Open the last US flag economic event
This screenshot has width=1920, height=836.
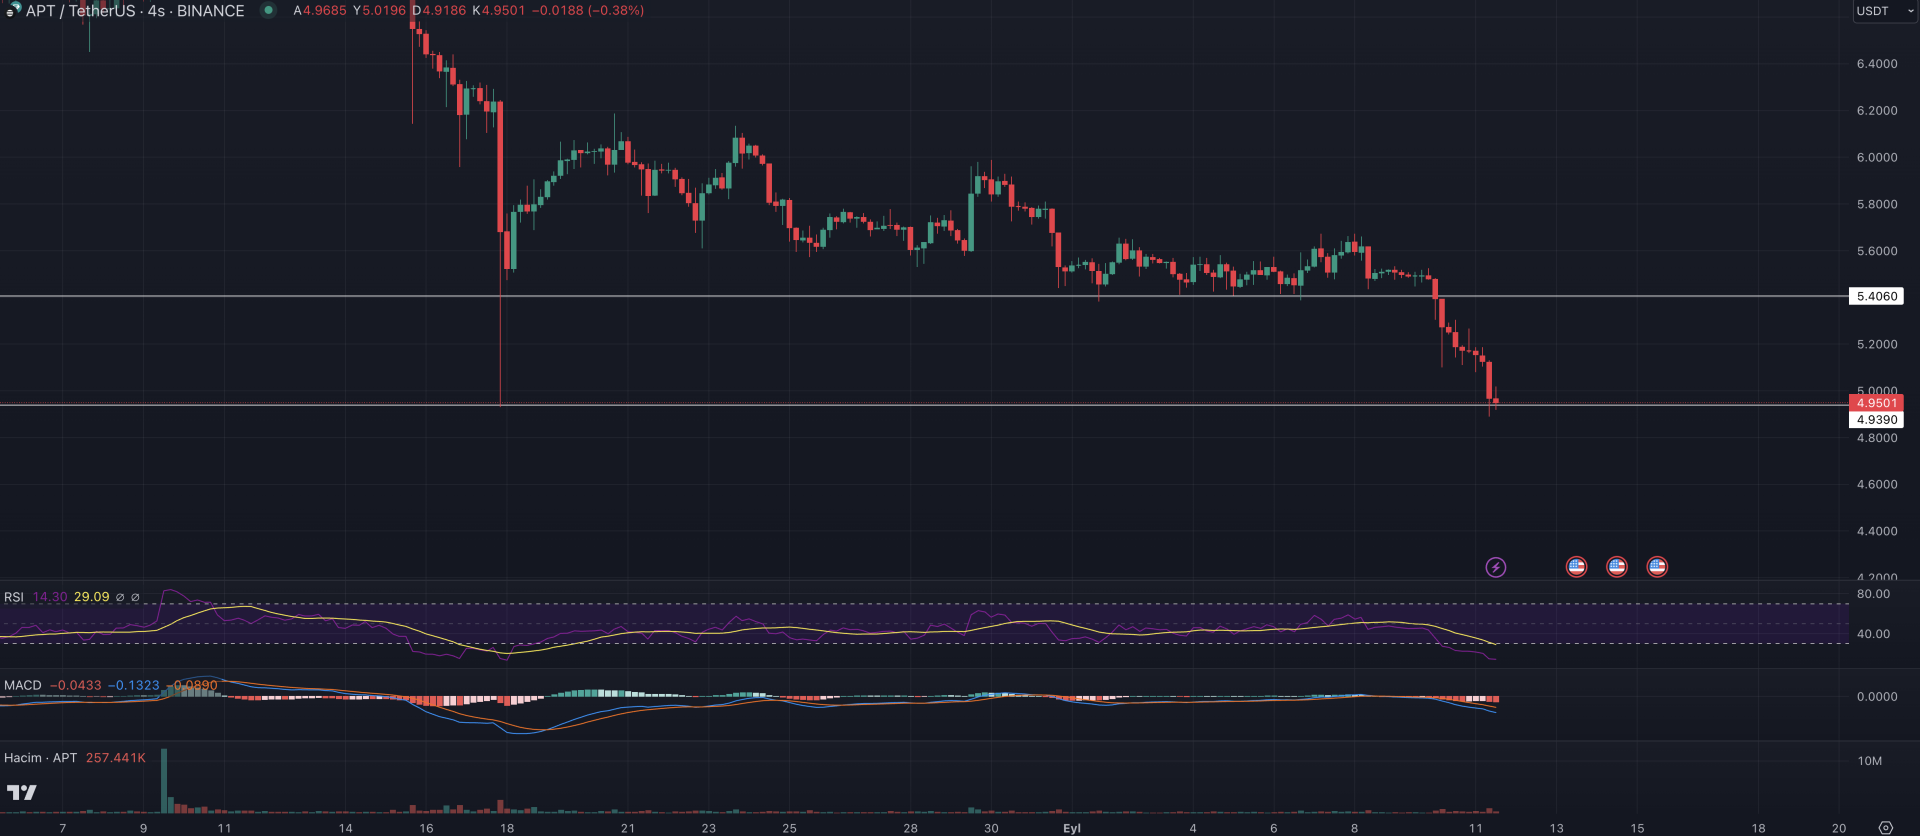point(1657,567)
